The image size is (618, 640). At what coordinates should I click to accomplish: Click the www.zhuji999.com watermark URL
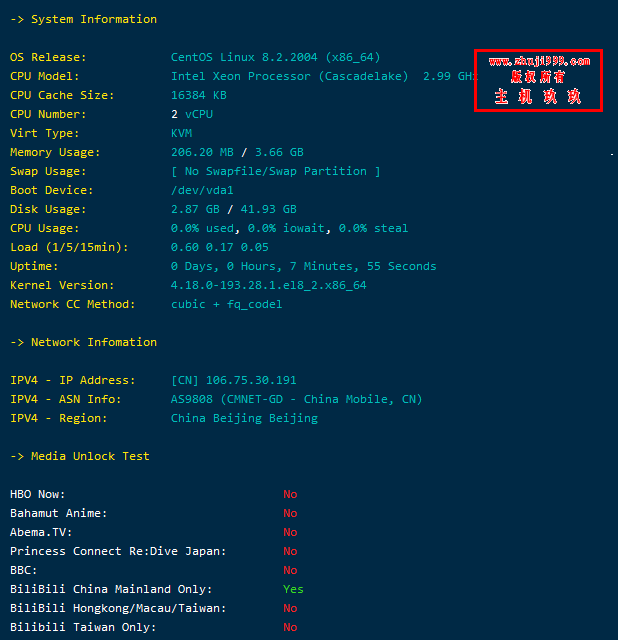point(539,61)
